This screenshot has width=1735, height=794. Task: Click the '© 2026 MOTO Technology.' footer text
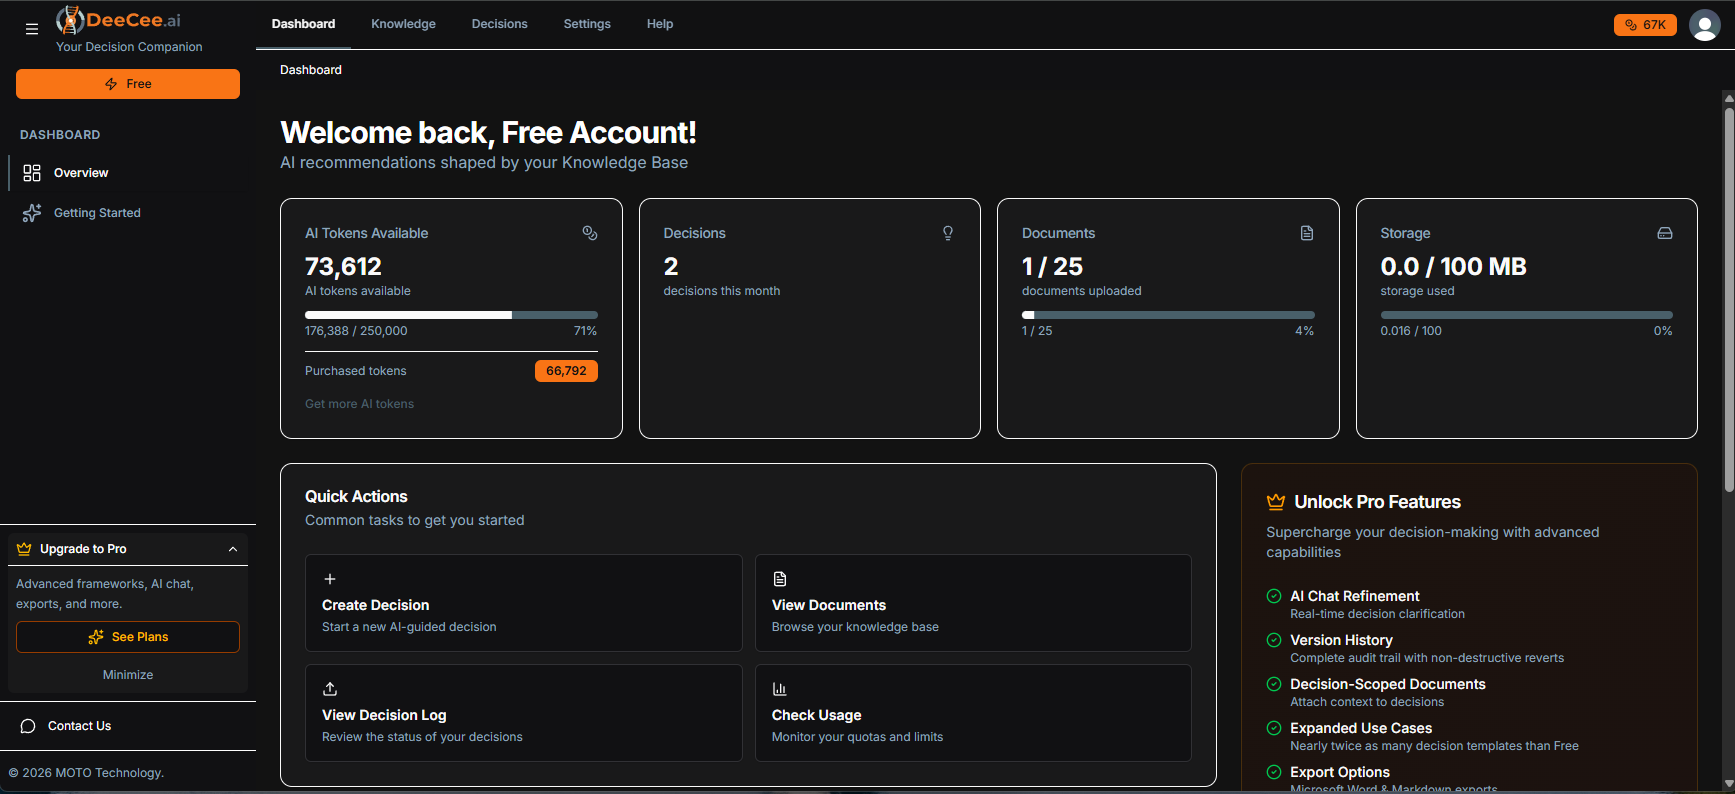point(86,773)
